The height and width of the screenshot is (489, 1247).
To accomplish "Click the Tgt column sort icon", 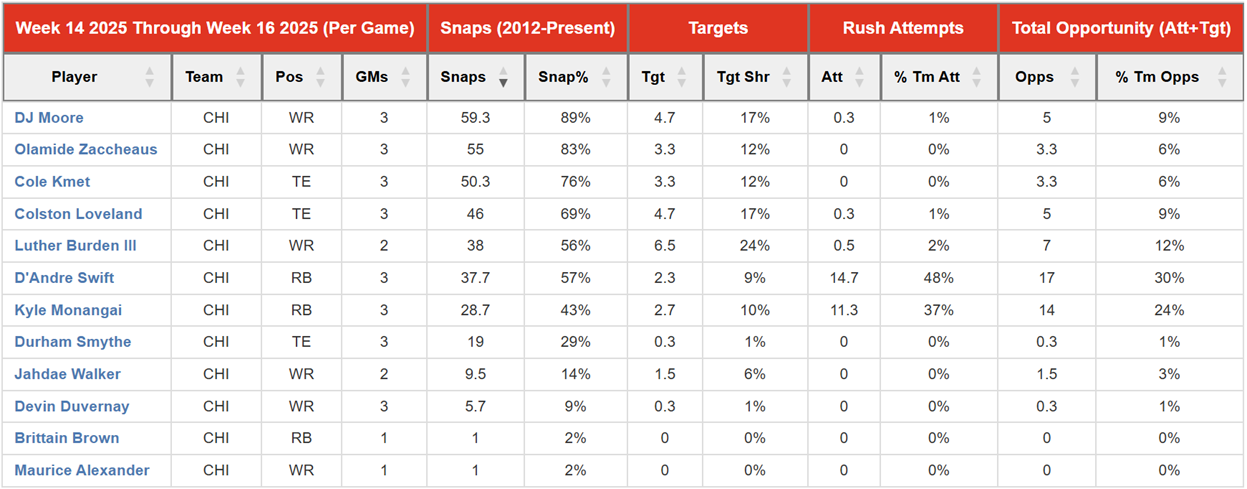I will 681,77.
